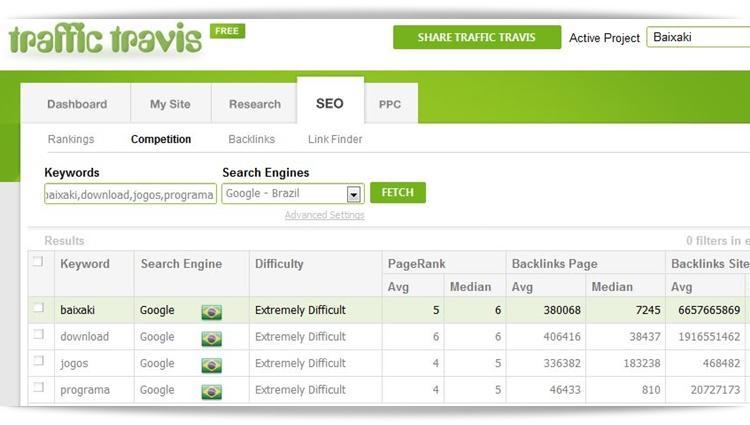Select the SEO tab
The height and width of the screenshot is (425, 750).
click(x=330, y=103)
